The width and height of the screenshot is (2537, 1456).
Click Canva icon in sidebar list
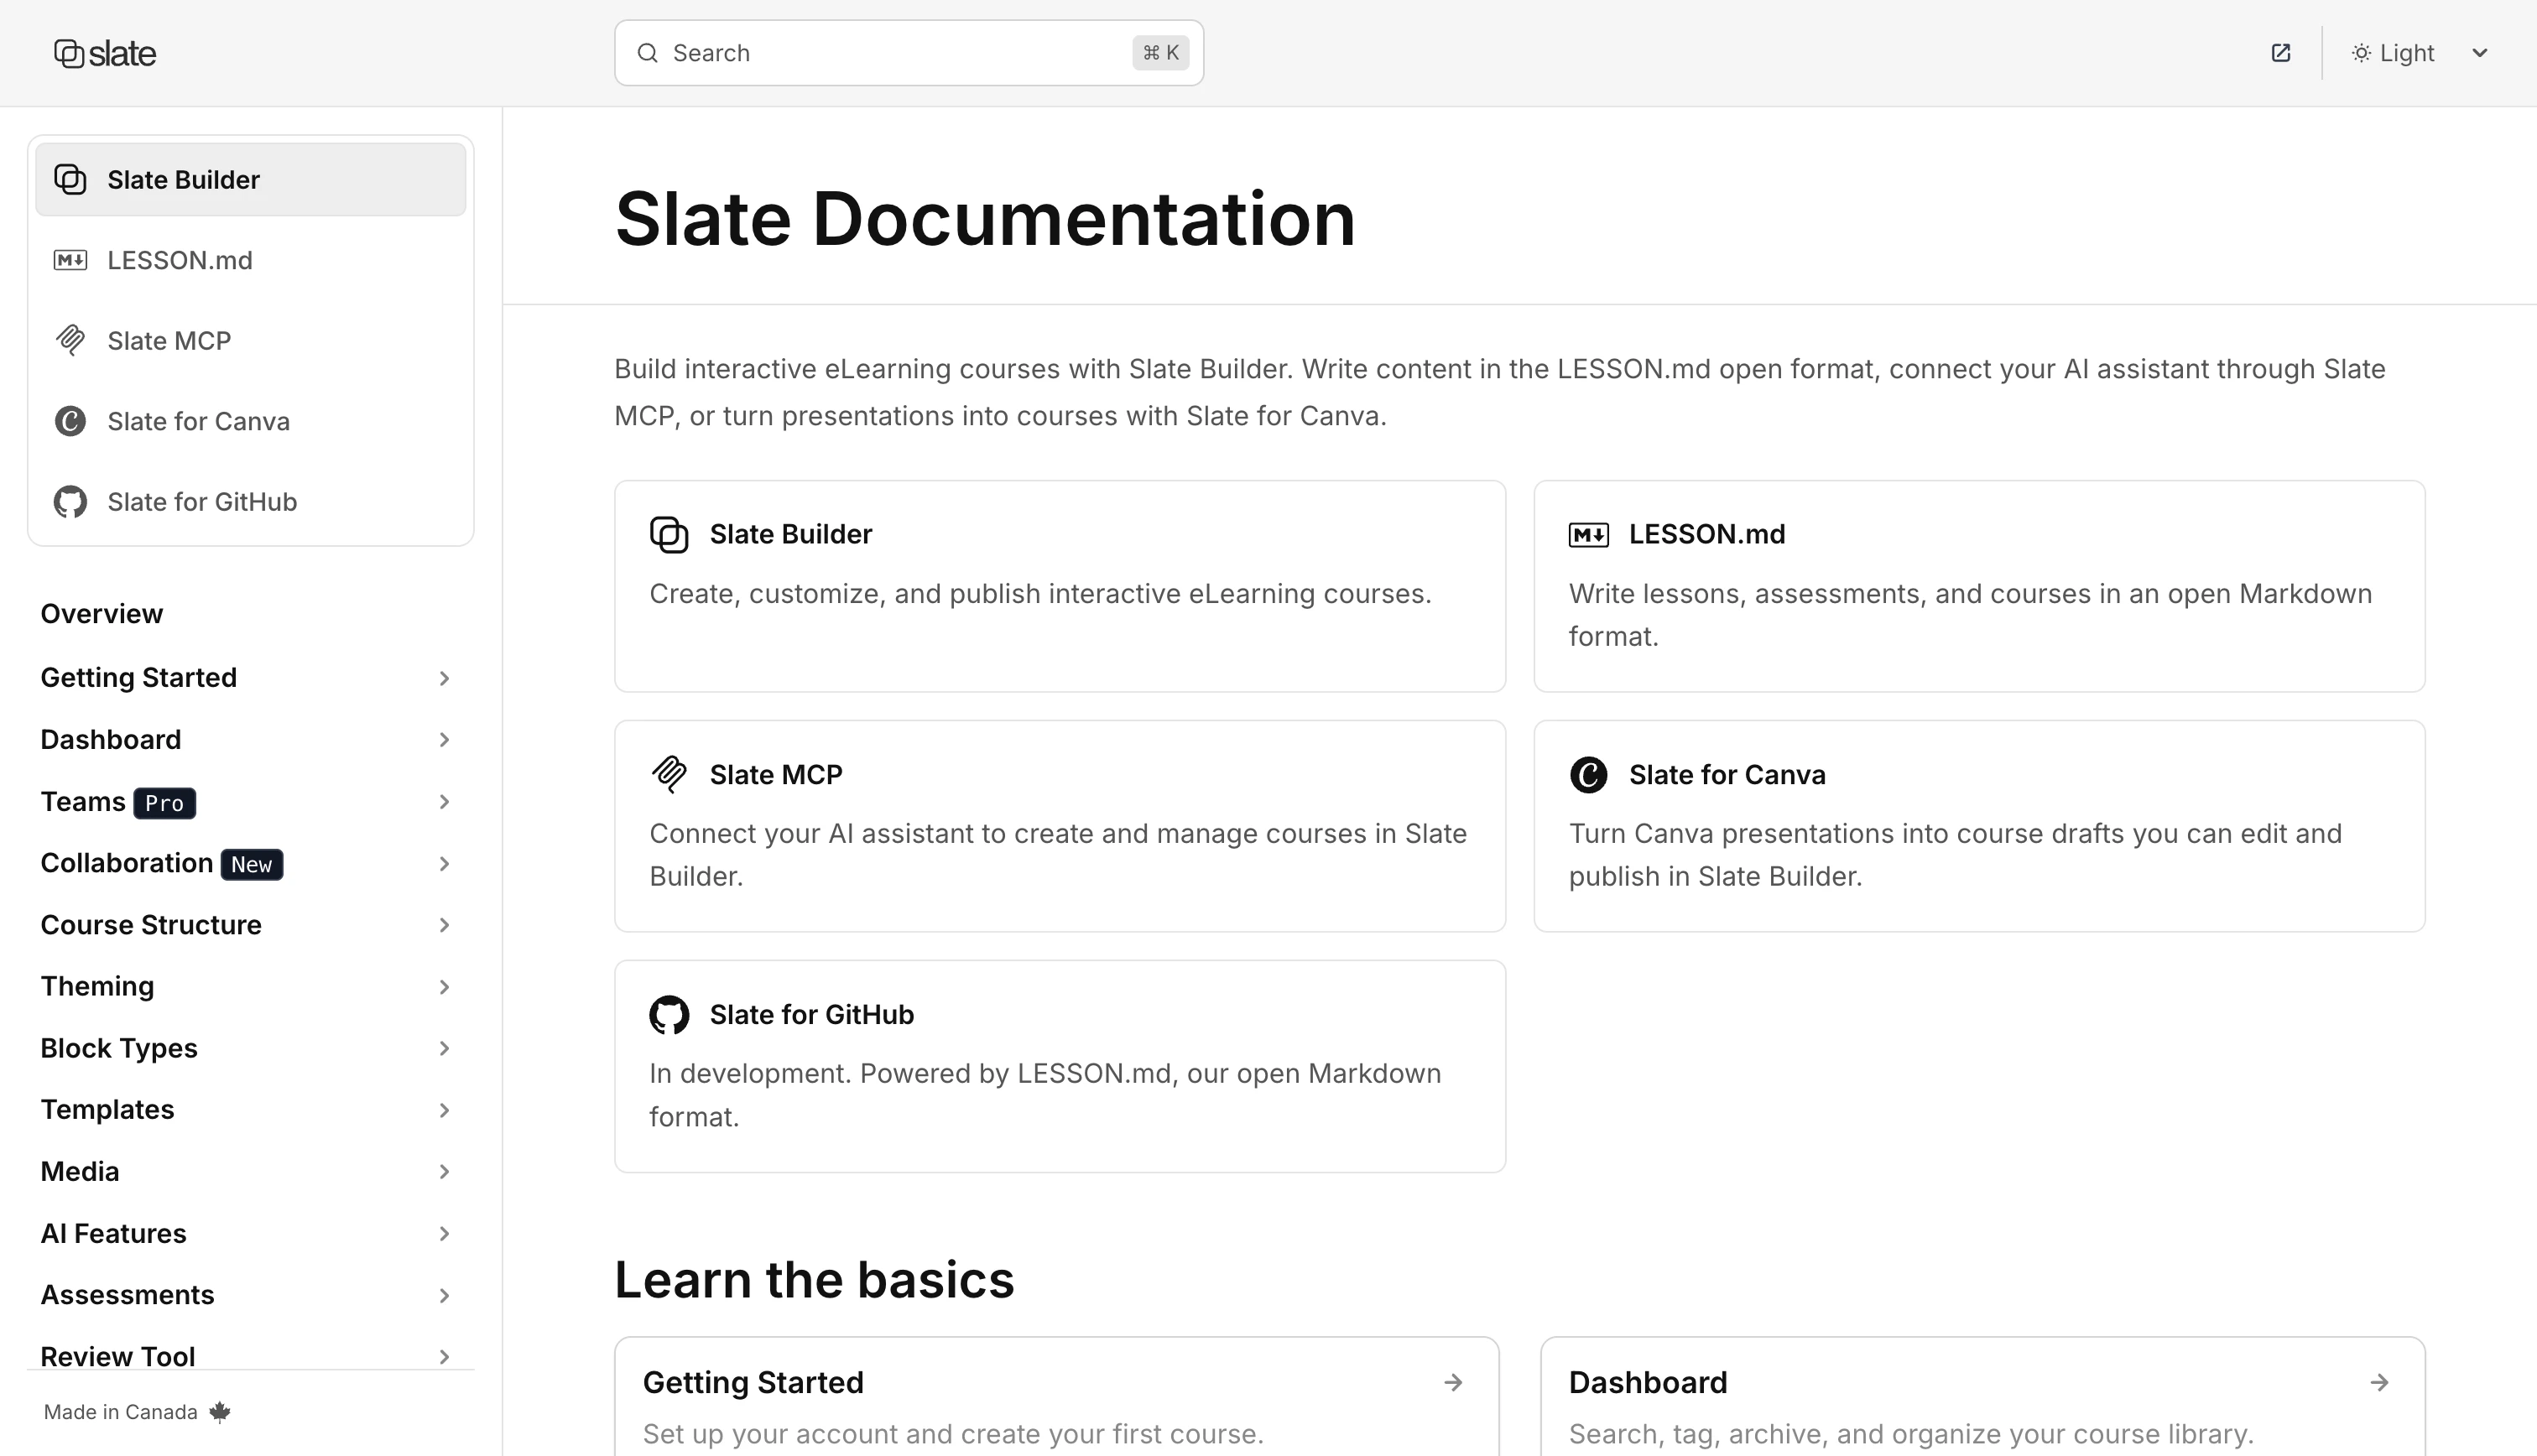pos(70,421)
